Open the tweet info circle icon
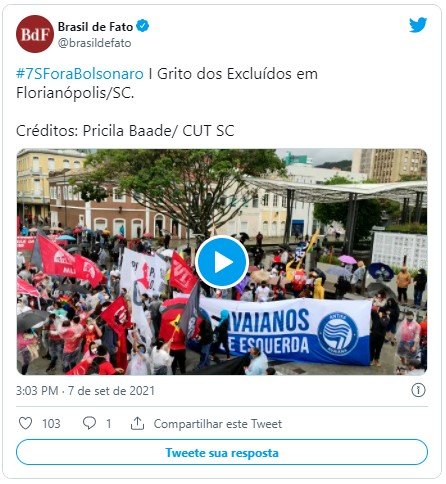 pyautogui.click(x=418, y=390)
